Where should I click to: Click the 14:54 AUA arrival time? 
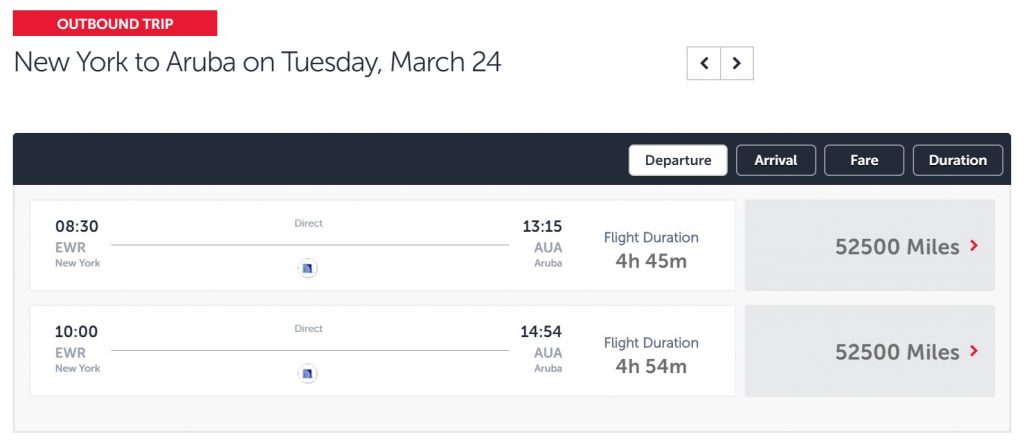click(x=542, y=332)
